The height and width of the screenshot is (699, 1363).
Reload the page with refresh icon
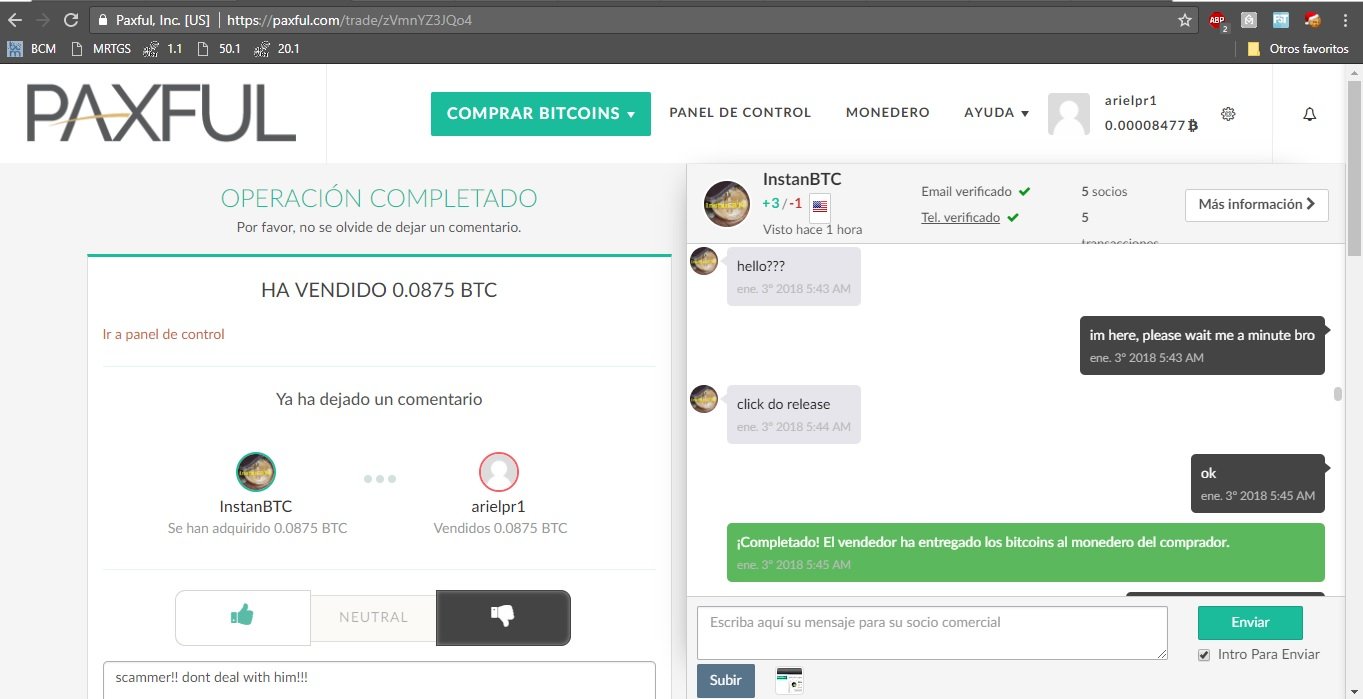tap(71, 19)
